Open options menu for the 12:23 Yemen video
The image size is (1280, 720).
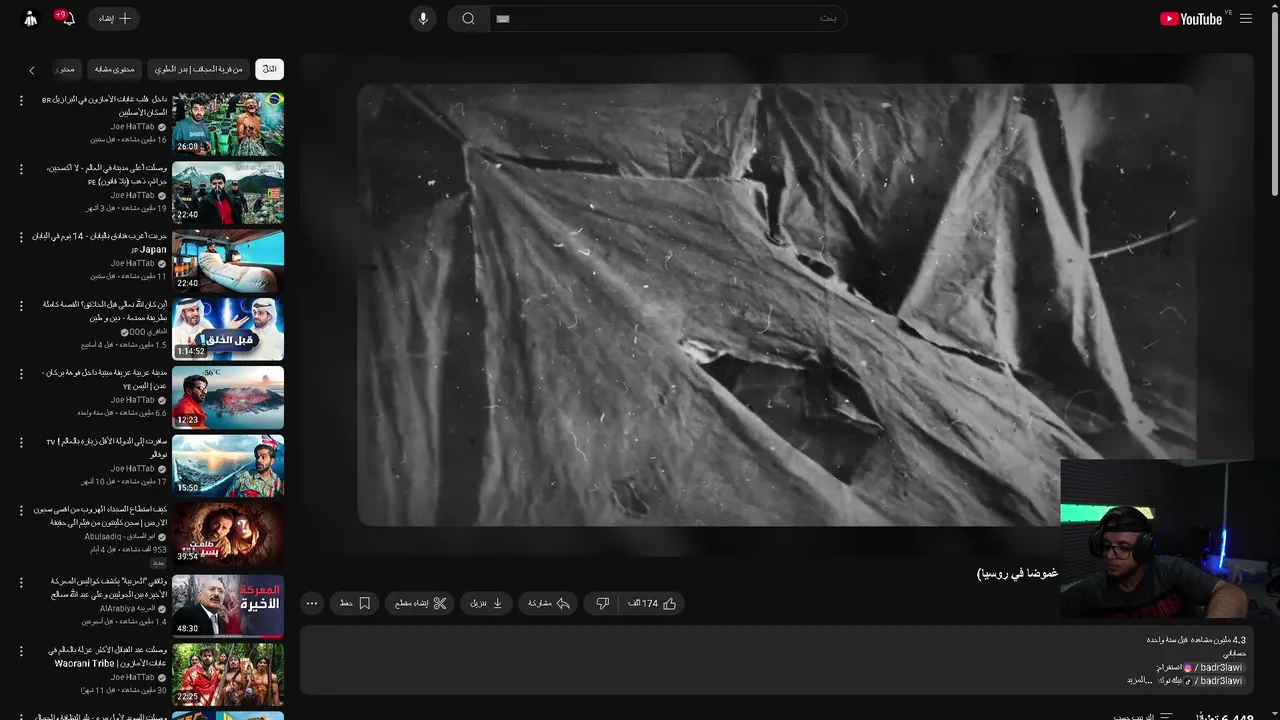click(21, 373)
